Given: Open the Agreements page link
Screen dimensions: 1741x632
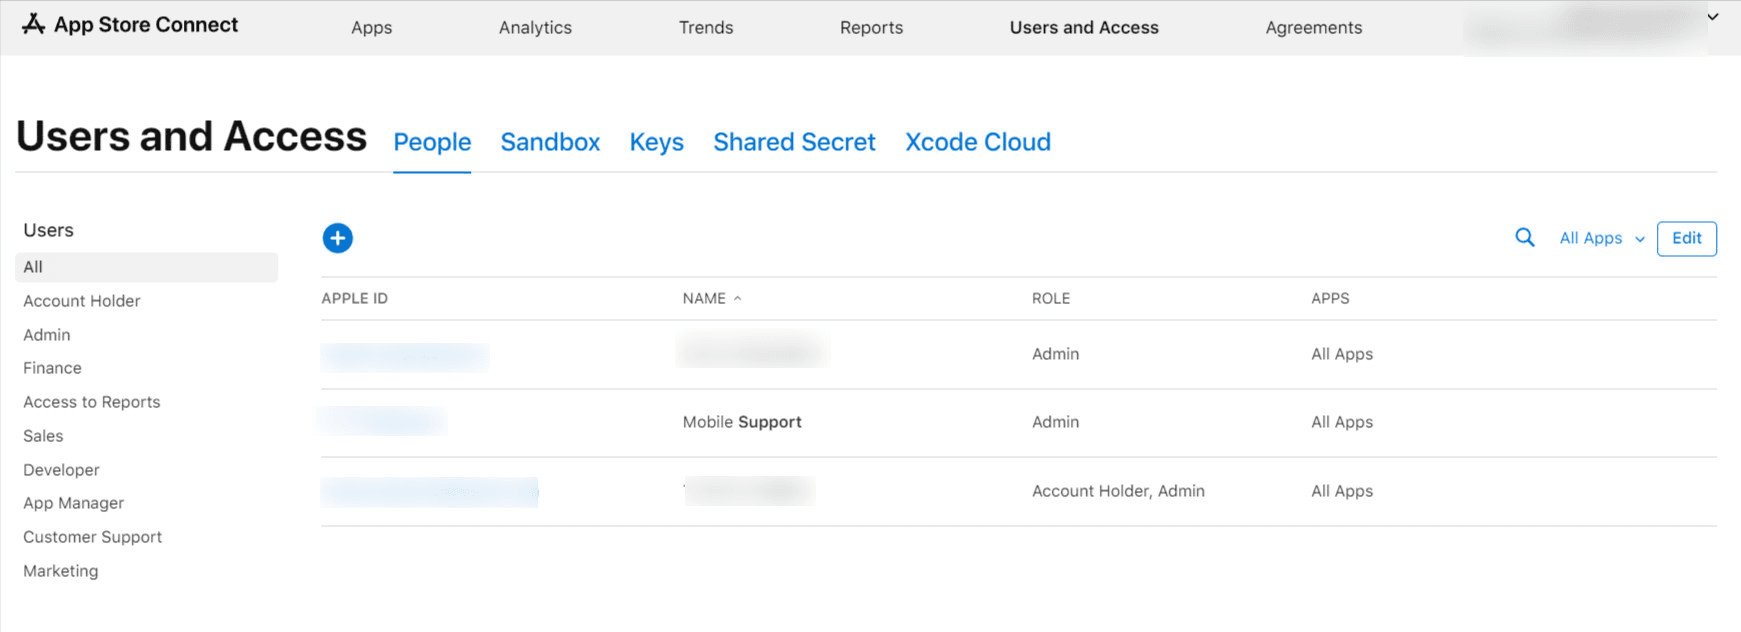Looking at the screenshot, I should tap(1313, 28).
